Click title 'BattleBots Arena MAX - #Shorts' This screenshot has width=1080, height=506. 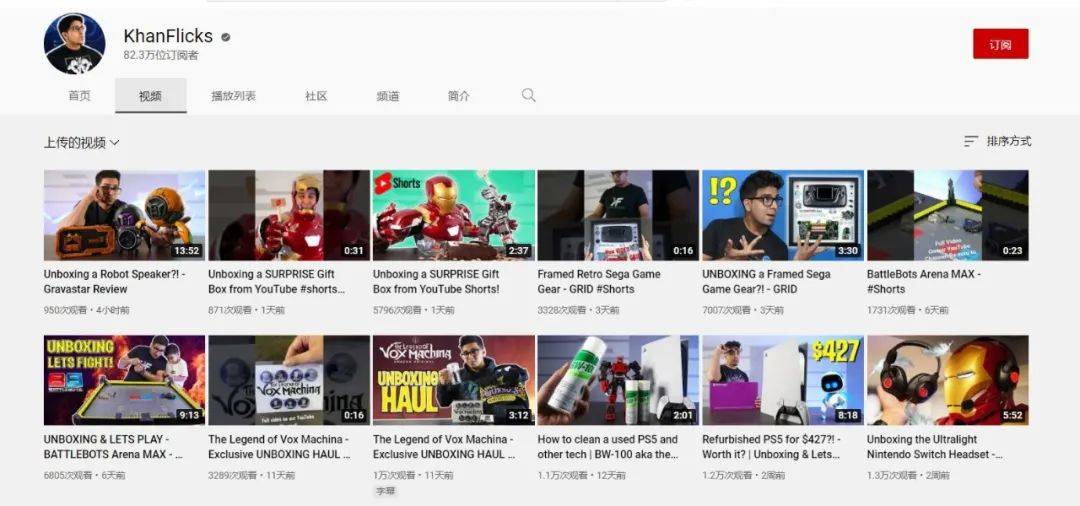924,282
